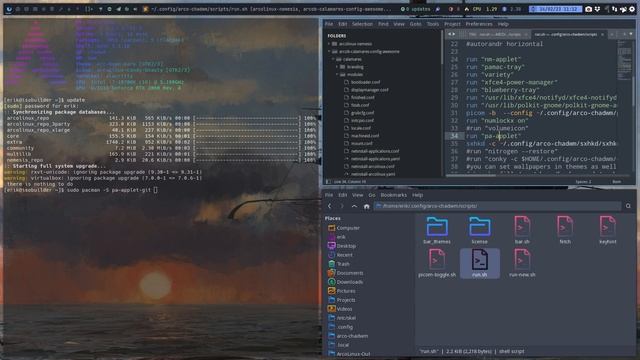Click the file manager path bar
Screen dimensions: 640x360
[497, 206]
